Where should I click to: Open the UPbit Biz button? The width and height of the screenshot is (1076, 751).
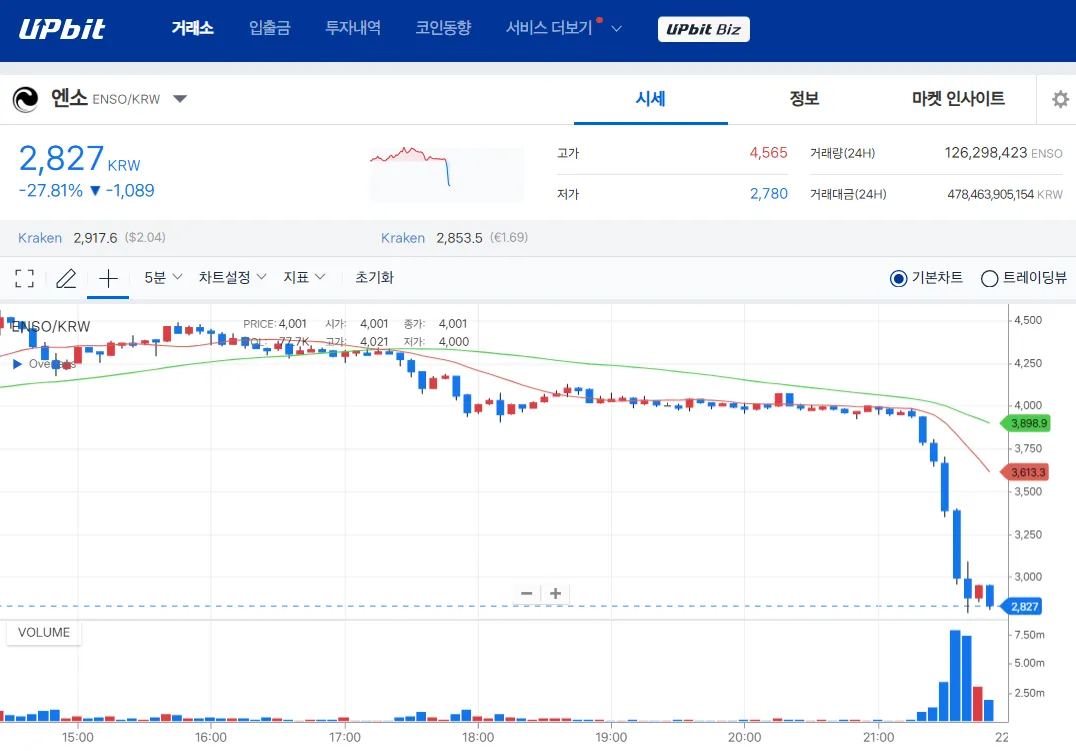(703, 29)
